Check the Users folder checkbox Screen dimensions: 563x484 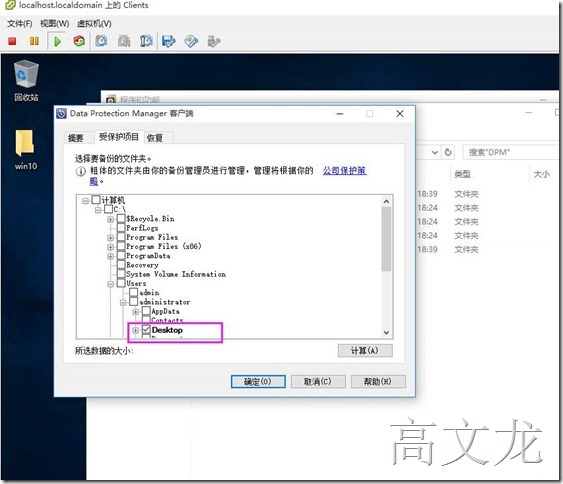(121, 283)
